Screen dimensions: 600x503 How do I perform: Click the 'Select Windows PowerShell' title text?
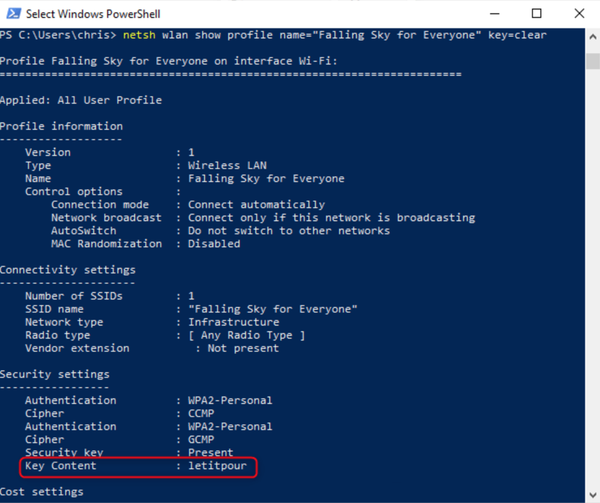pos(92,12)
